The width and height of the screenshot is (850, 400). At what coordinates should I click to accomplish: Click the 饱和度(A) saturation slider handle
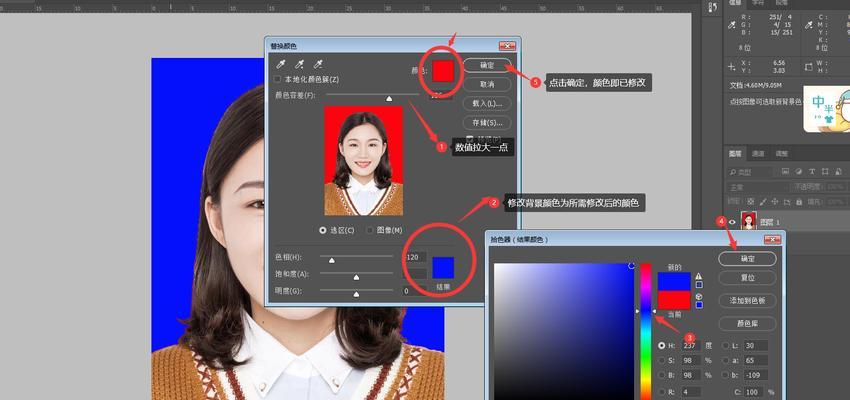[356, 277]
